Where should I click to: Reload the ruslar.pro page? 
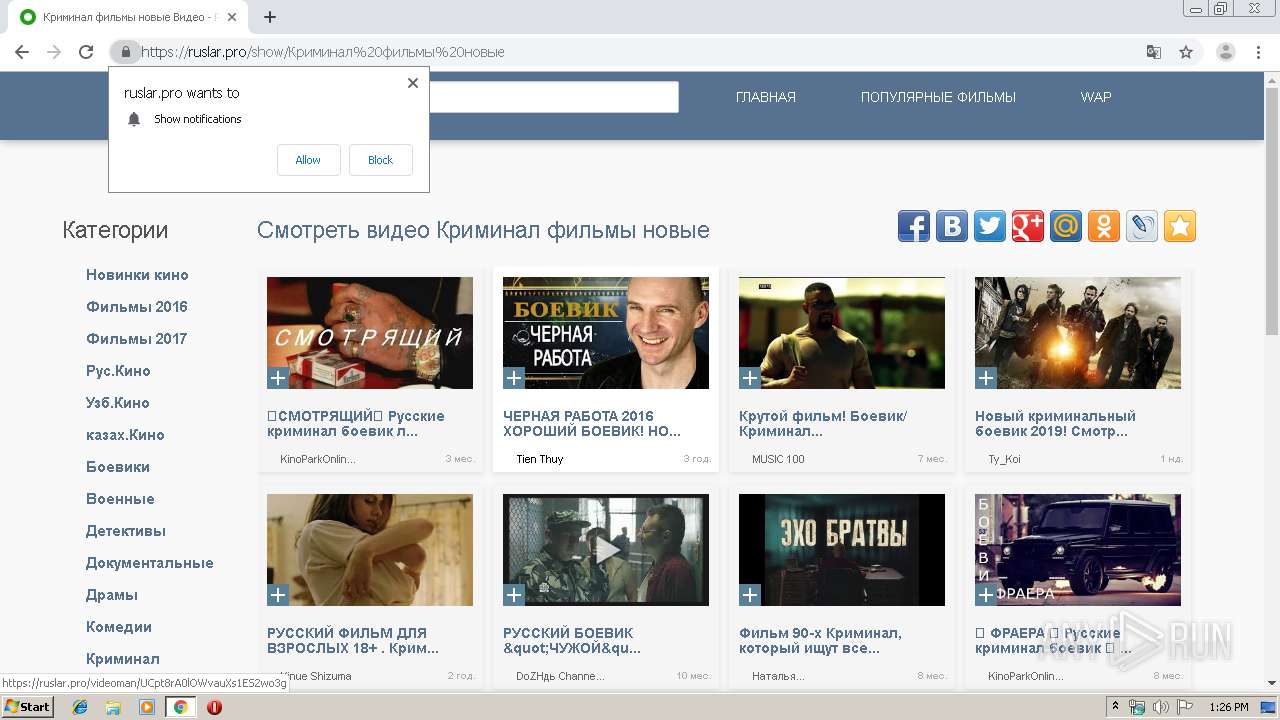(x=86, y=52)
